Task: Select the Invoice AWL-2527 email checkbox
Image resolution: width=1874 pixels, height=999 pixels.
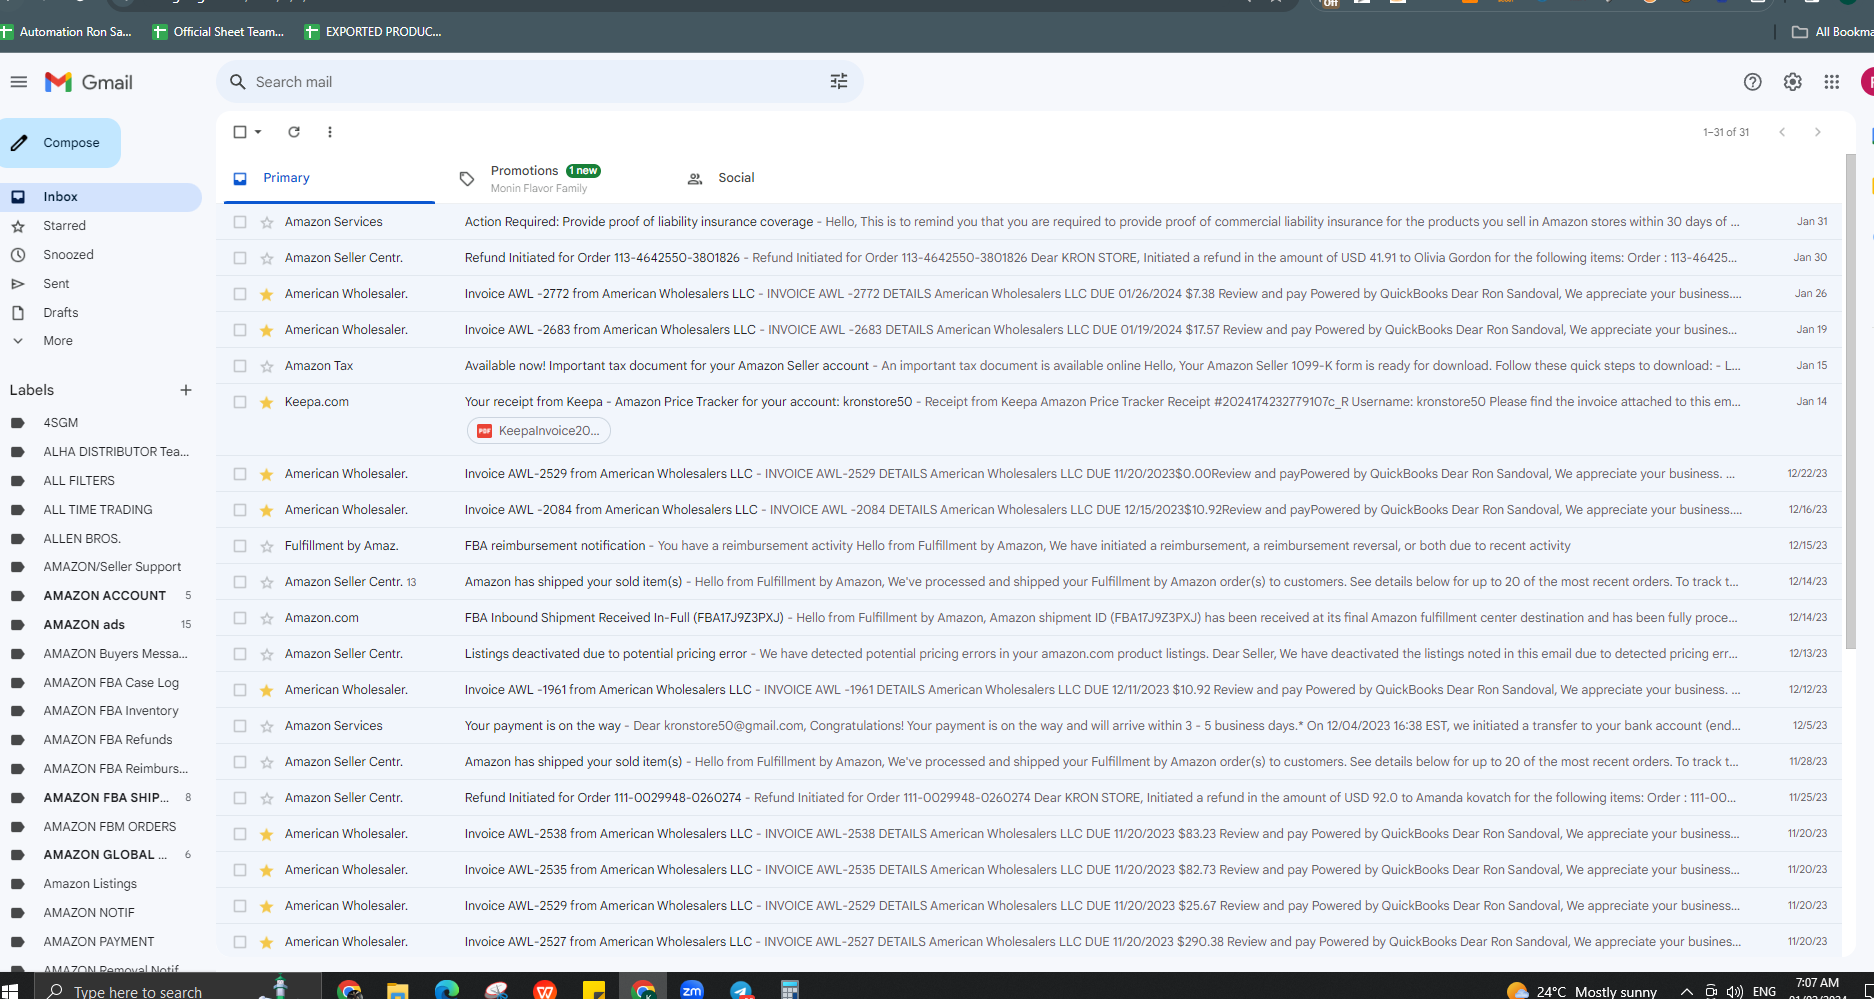Action: click(x=240, y=942)
